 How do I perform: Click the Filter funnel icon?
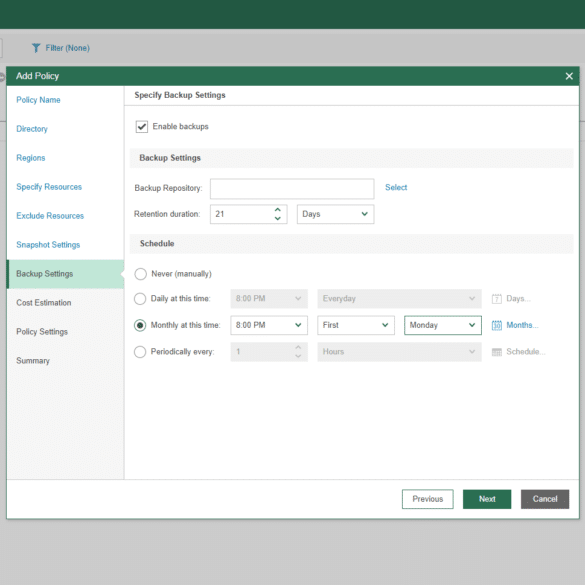pyautogui.click(x=36, y=48)
